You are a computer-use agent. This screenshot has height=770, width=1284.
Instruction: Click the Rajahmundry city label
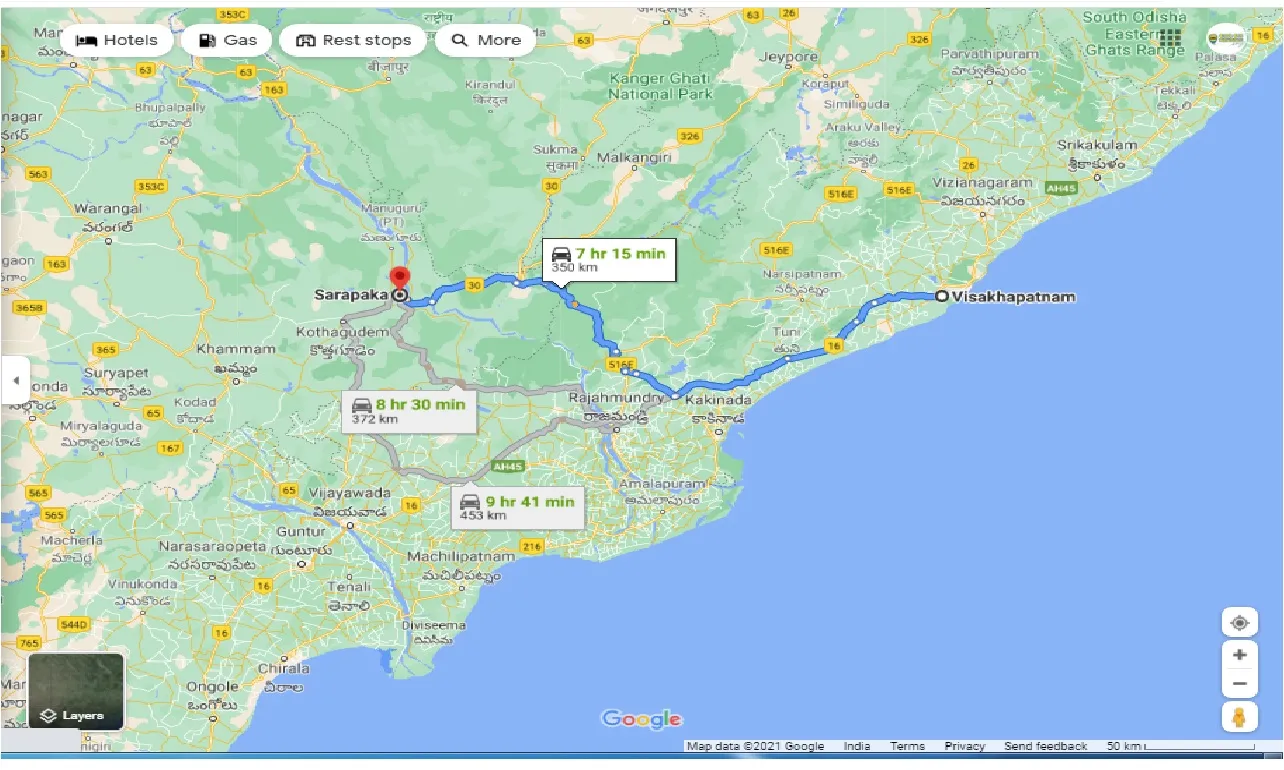coord(615,397)
